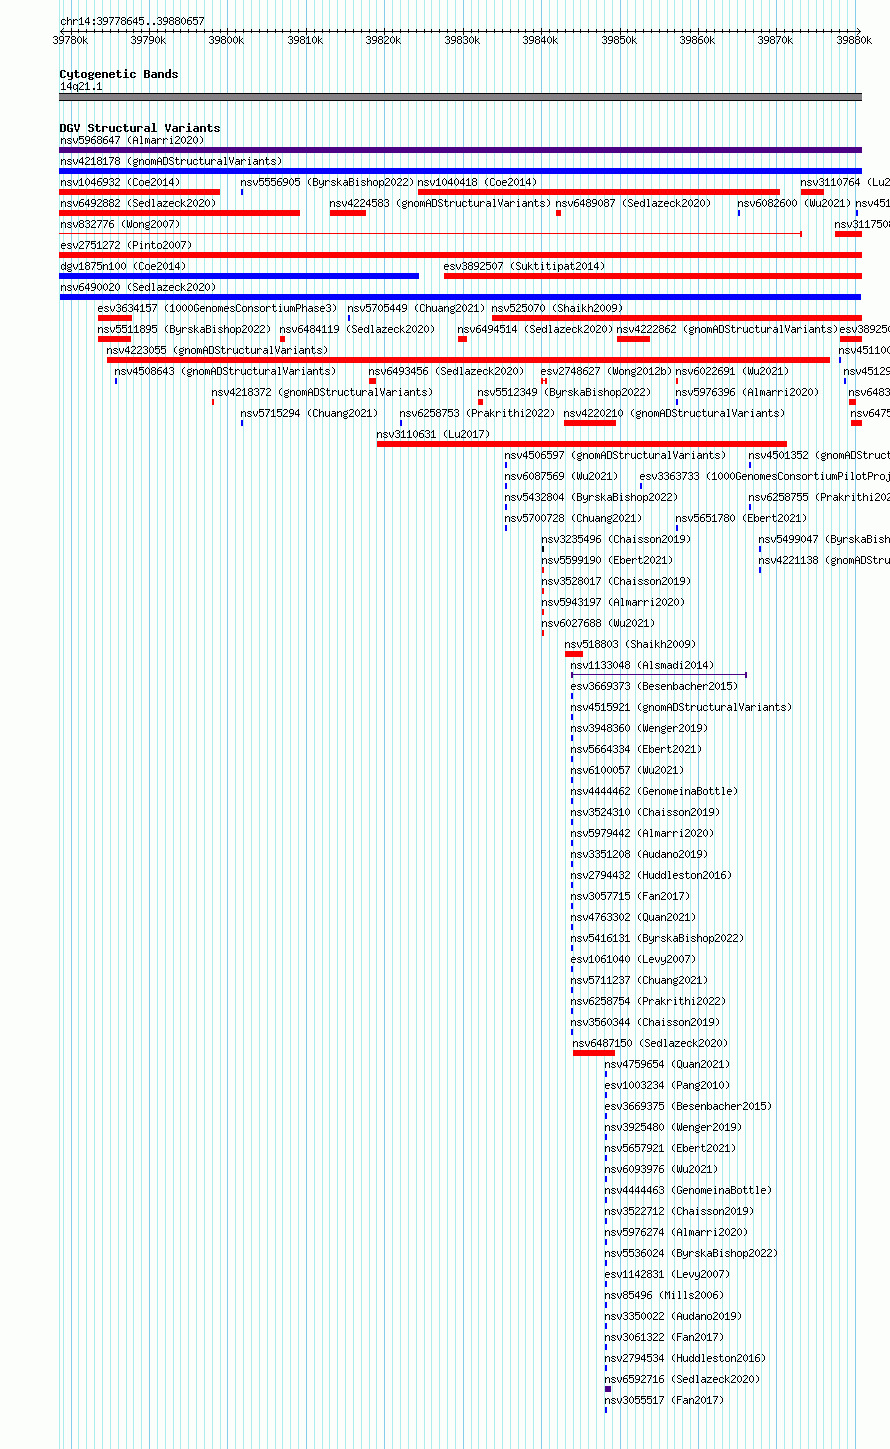Viewport: 890px width, 1449px height.
Task: Open esv3634157 1000GenomesConsortiumPhase3 label
Action: coord(218,308)
